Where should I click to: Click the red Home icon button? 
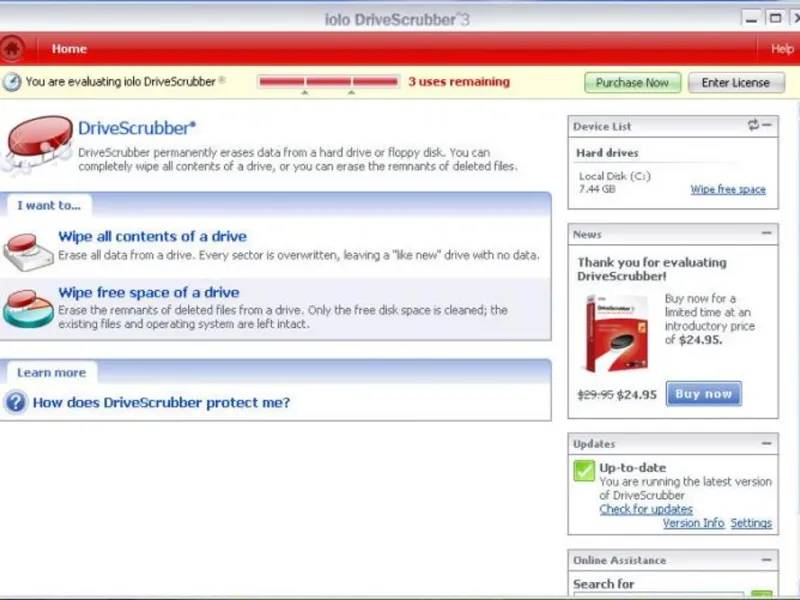[x=13, y=48]
